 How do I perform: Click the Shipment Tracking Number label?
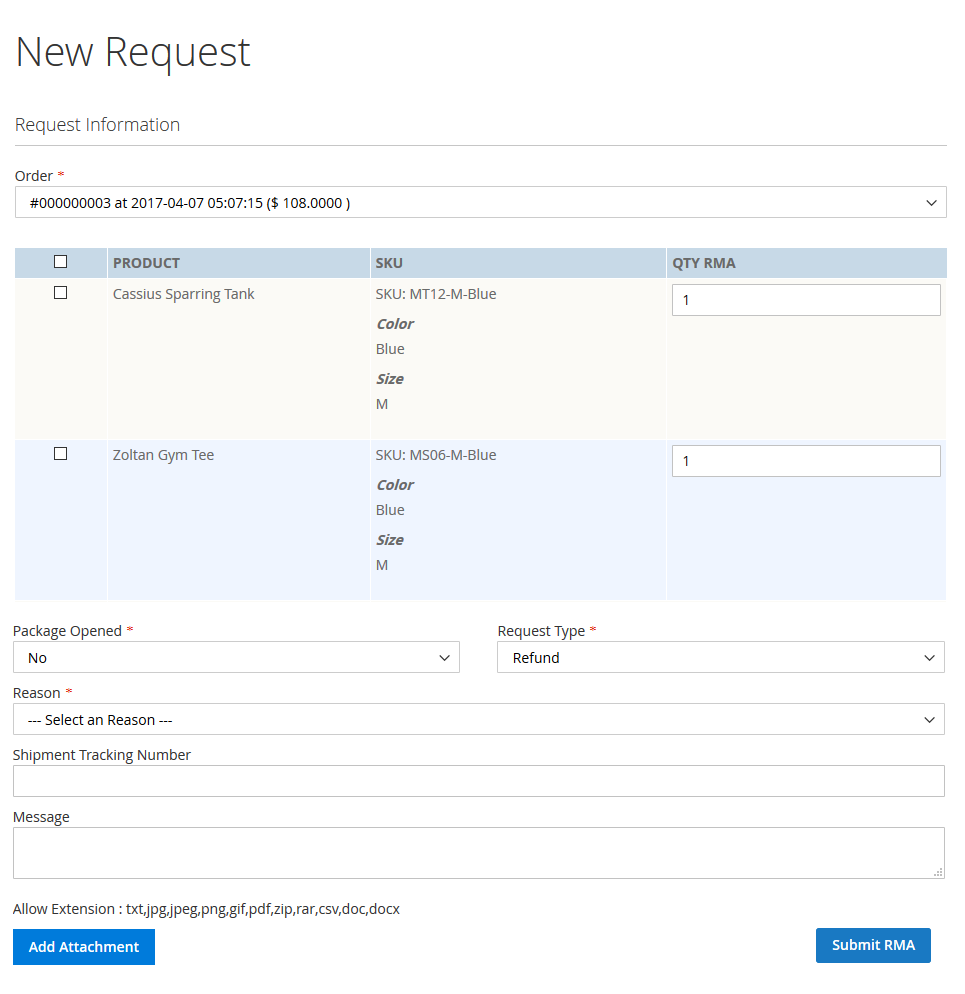101,755
